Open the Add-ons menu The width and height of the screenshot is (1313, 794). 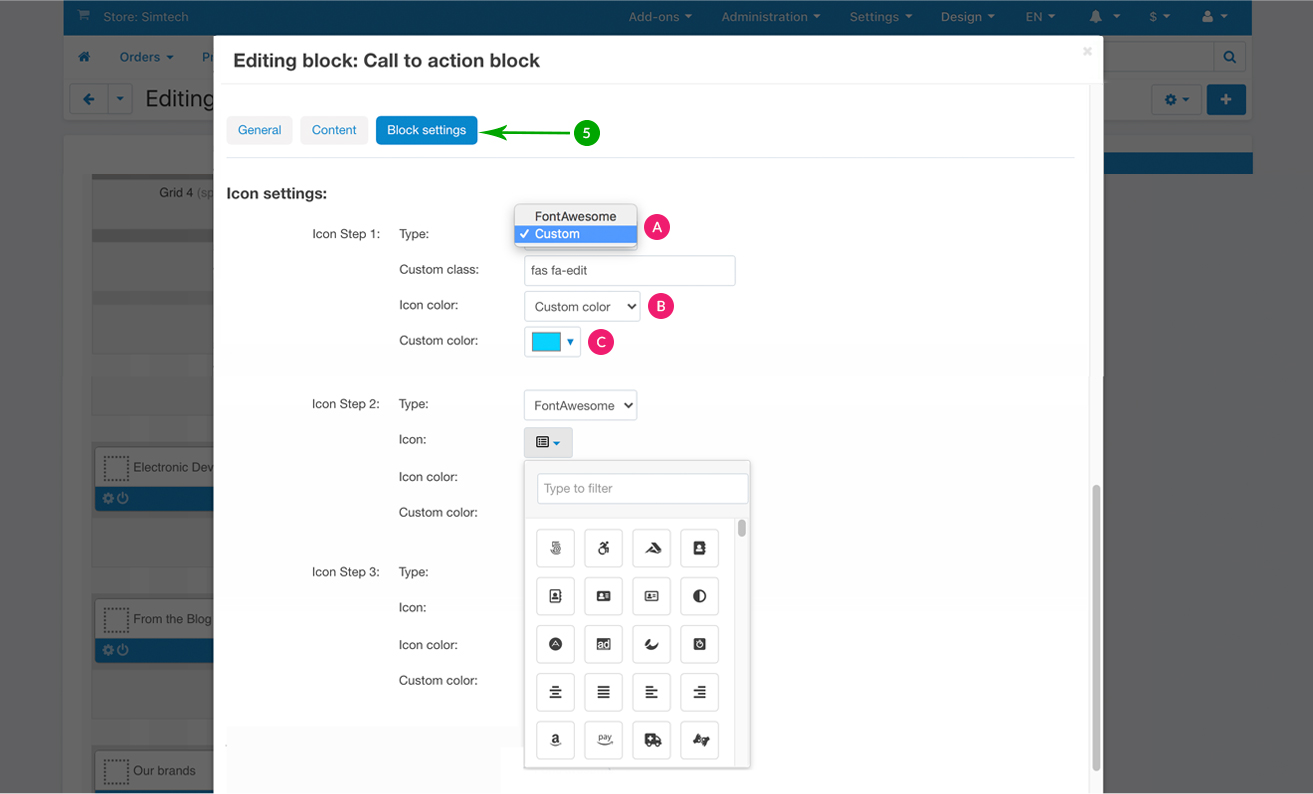click(x=659, y=17)
